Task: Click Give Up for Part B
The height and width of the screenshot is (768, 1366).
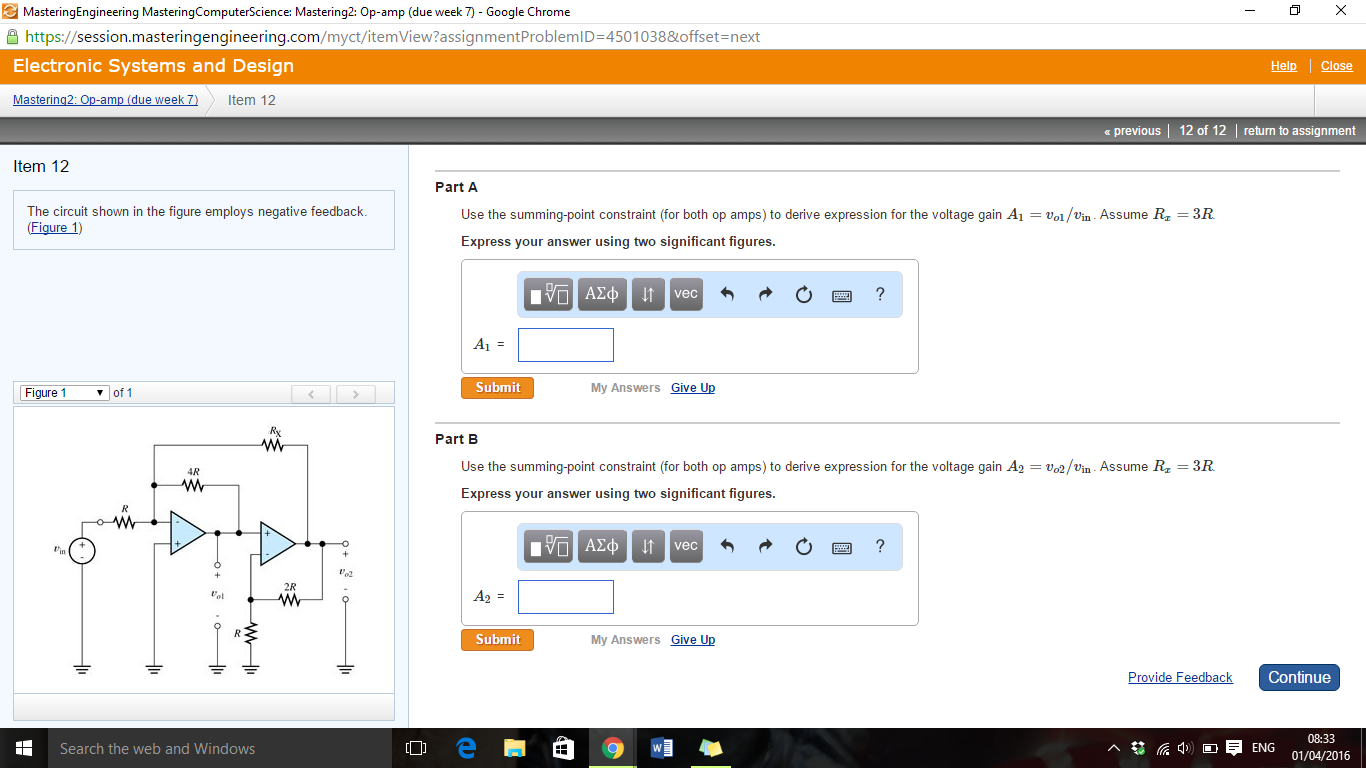Action: [692, 639]
